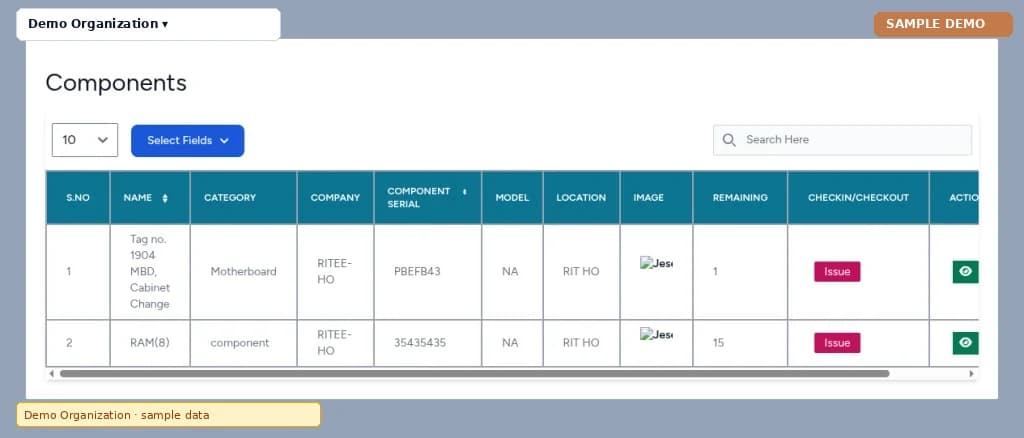Click the CATEGORY column header
1024x438 pixels.
pyautogui.click(x=244, y=198)
